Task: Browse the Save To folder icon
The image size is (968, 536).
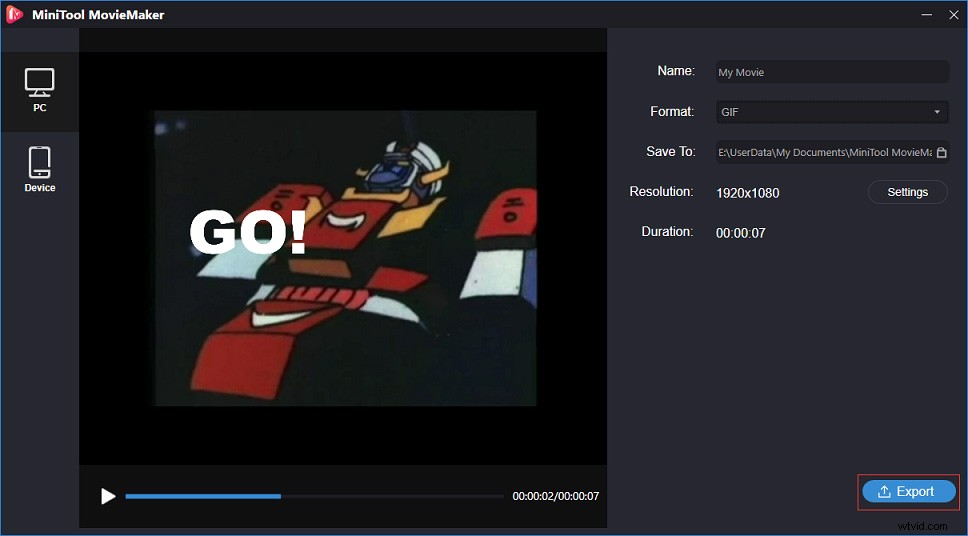Action: pyautogui.click(x=941, y=152)
